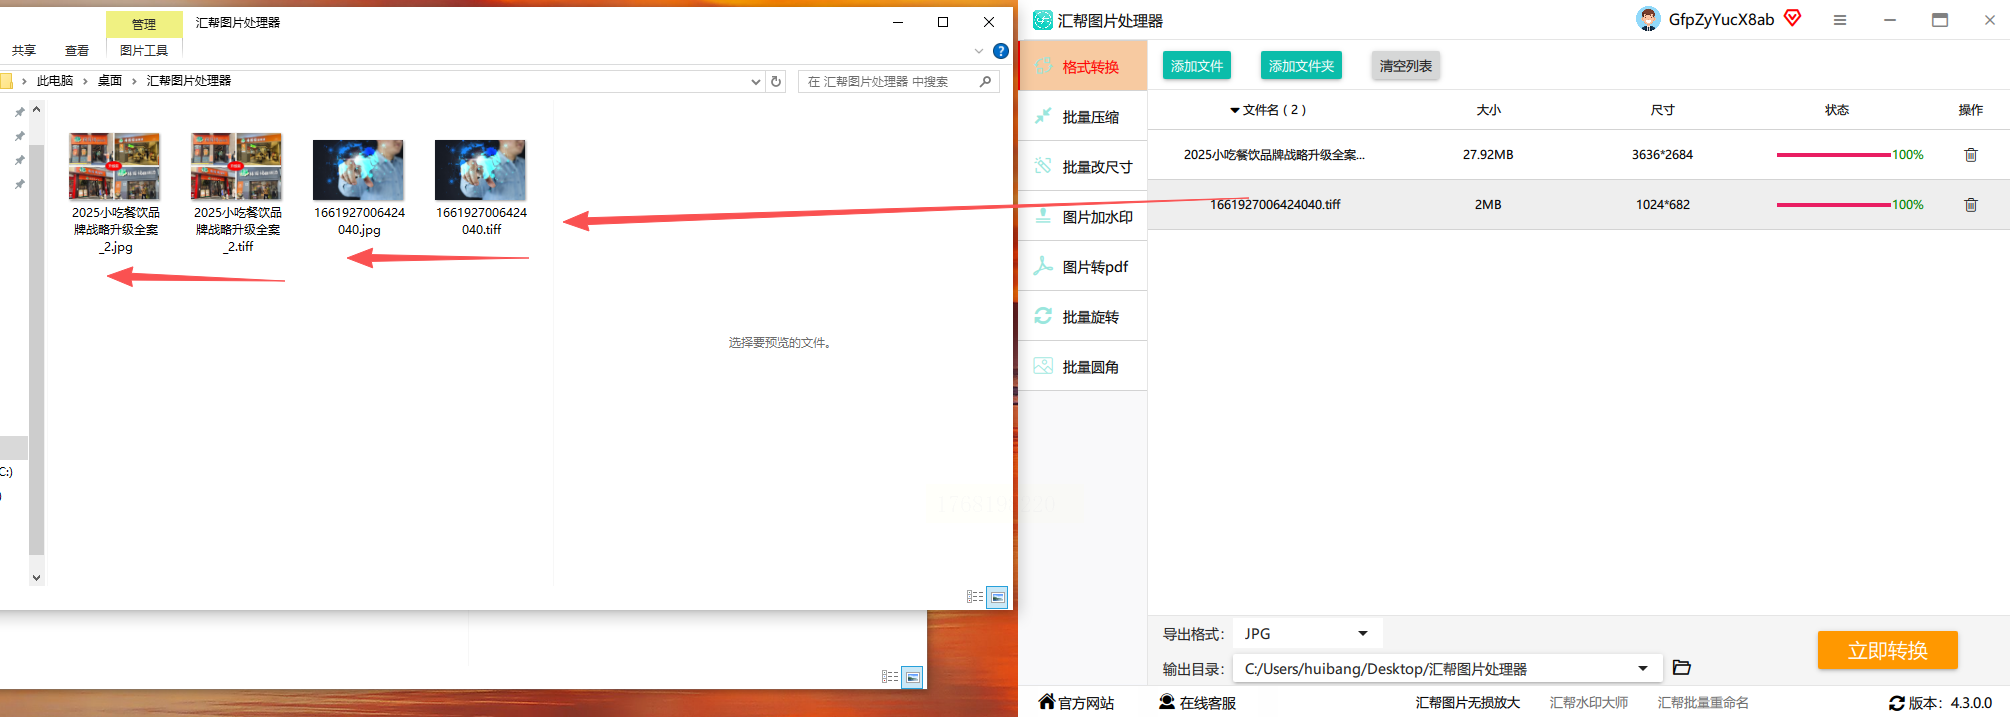Click the 立即转换 button

[1886, 651]
